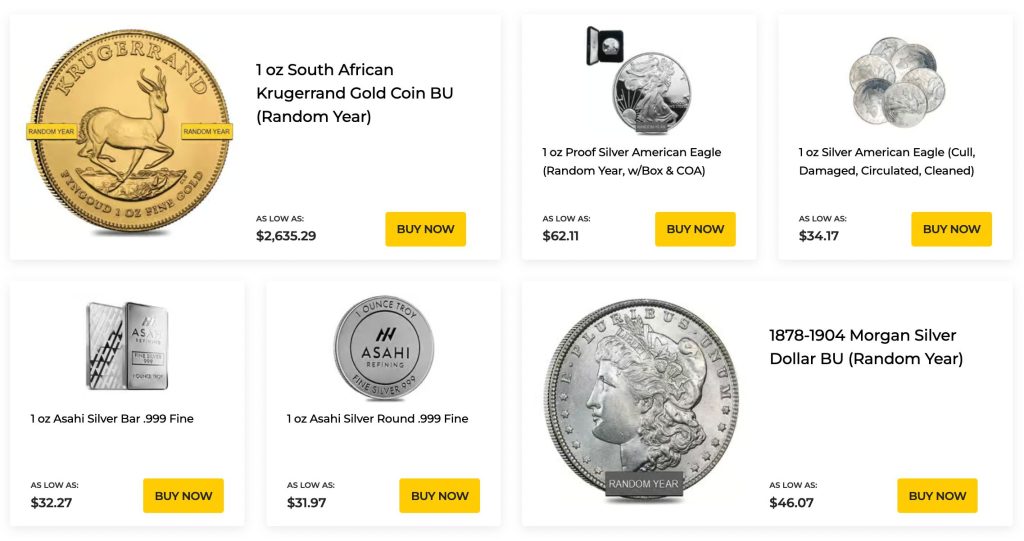1024x541 pixels.
Task: Buy the Asahi Silver Round now
Action: pos(439,496)
